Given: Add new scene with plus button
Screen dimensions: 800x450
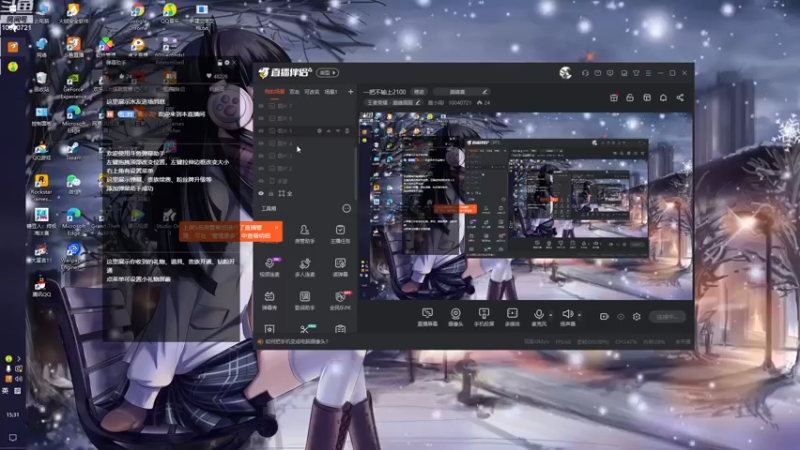Looking at the screenshot, I should click(x=351, y=92).
